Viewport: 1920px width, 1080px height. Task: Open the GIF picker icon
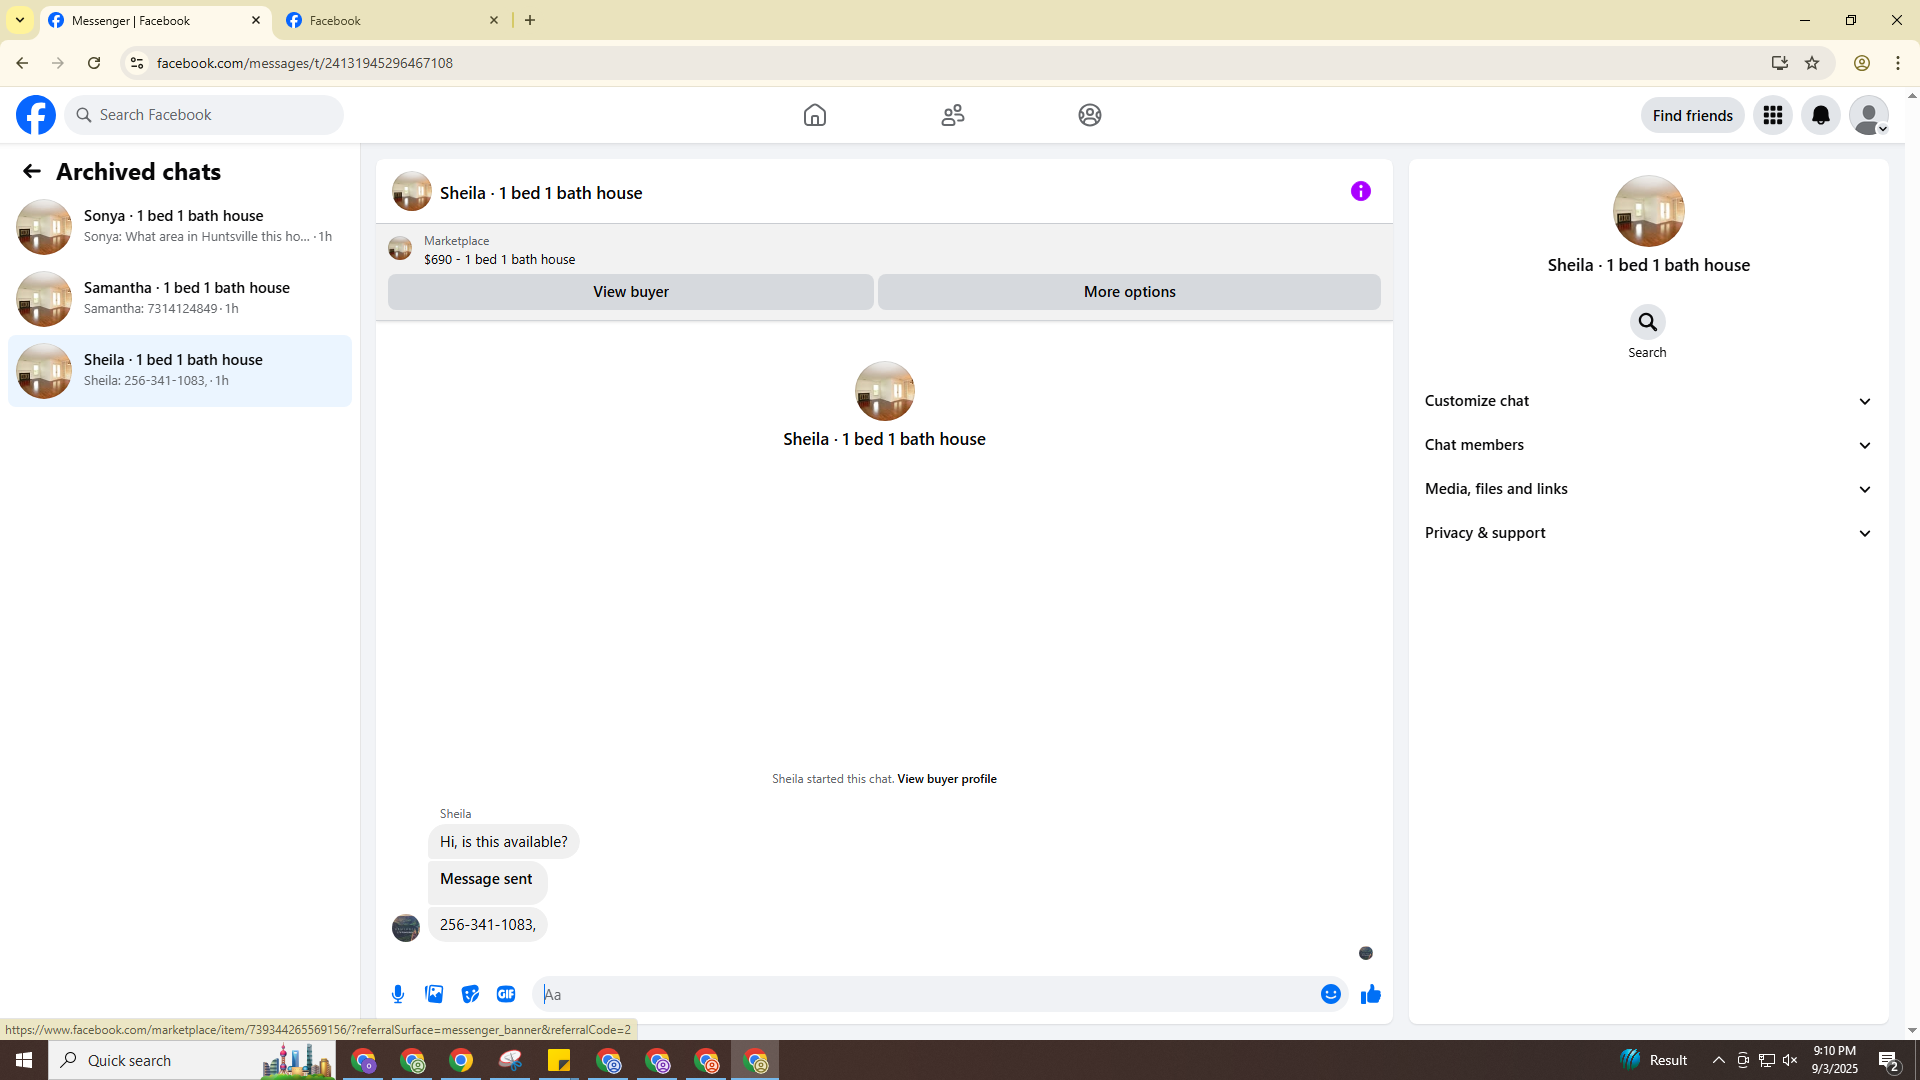point(506,994)
